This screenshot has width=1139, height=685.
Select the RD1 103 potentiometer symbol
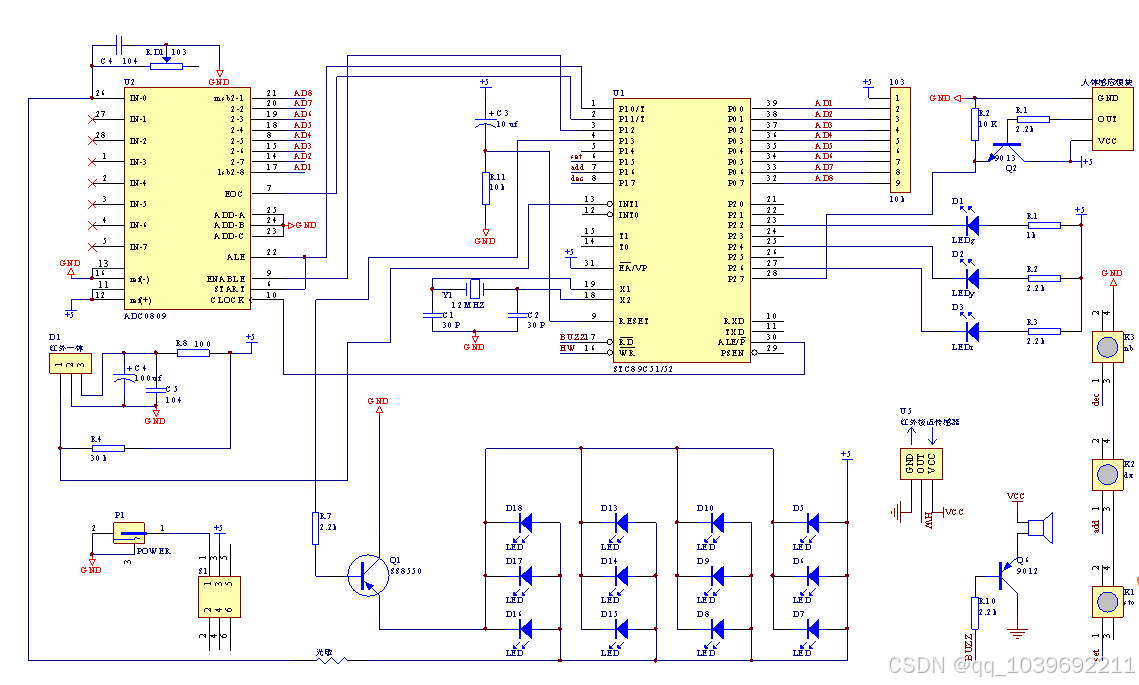pyautogui.click(x=166, y=62)
